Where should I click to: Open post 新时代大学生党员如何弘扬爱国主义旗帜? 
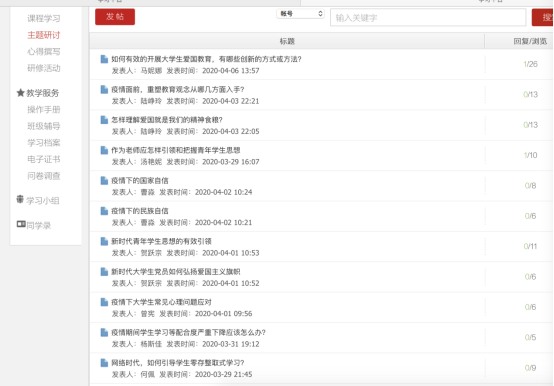(x=176, y=272)
